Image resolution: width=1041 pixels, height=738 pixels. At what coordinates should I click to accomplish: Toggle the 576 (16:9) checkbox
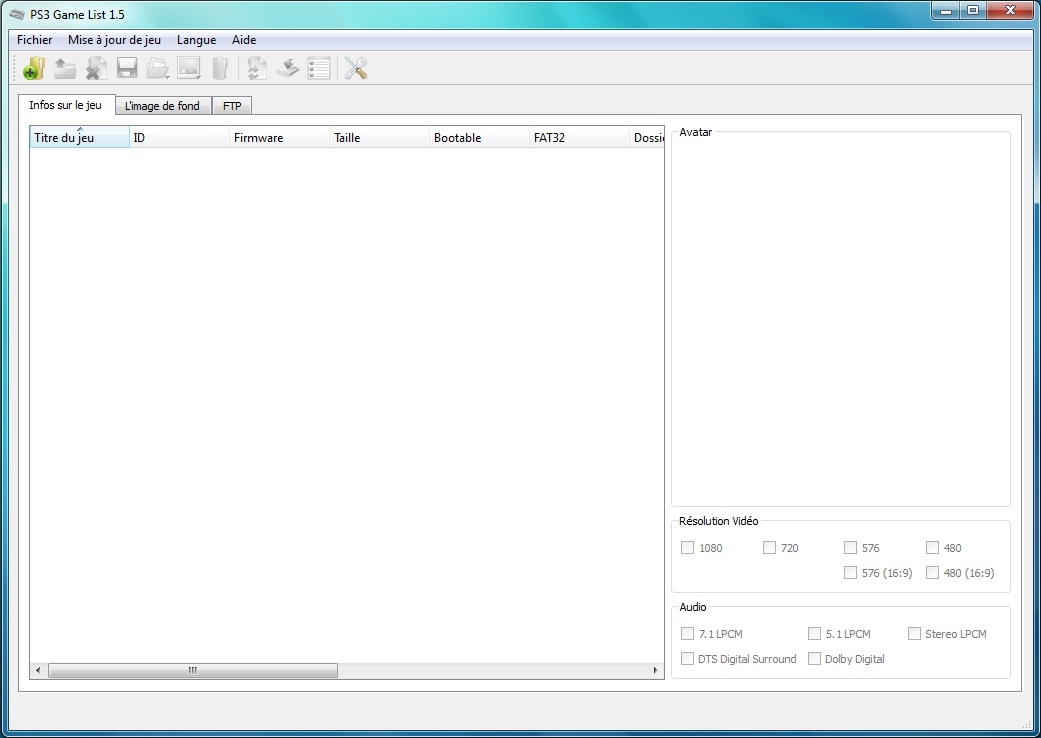(850, 572)
